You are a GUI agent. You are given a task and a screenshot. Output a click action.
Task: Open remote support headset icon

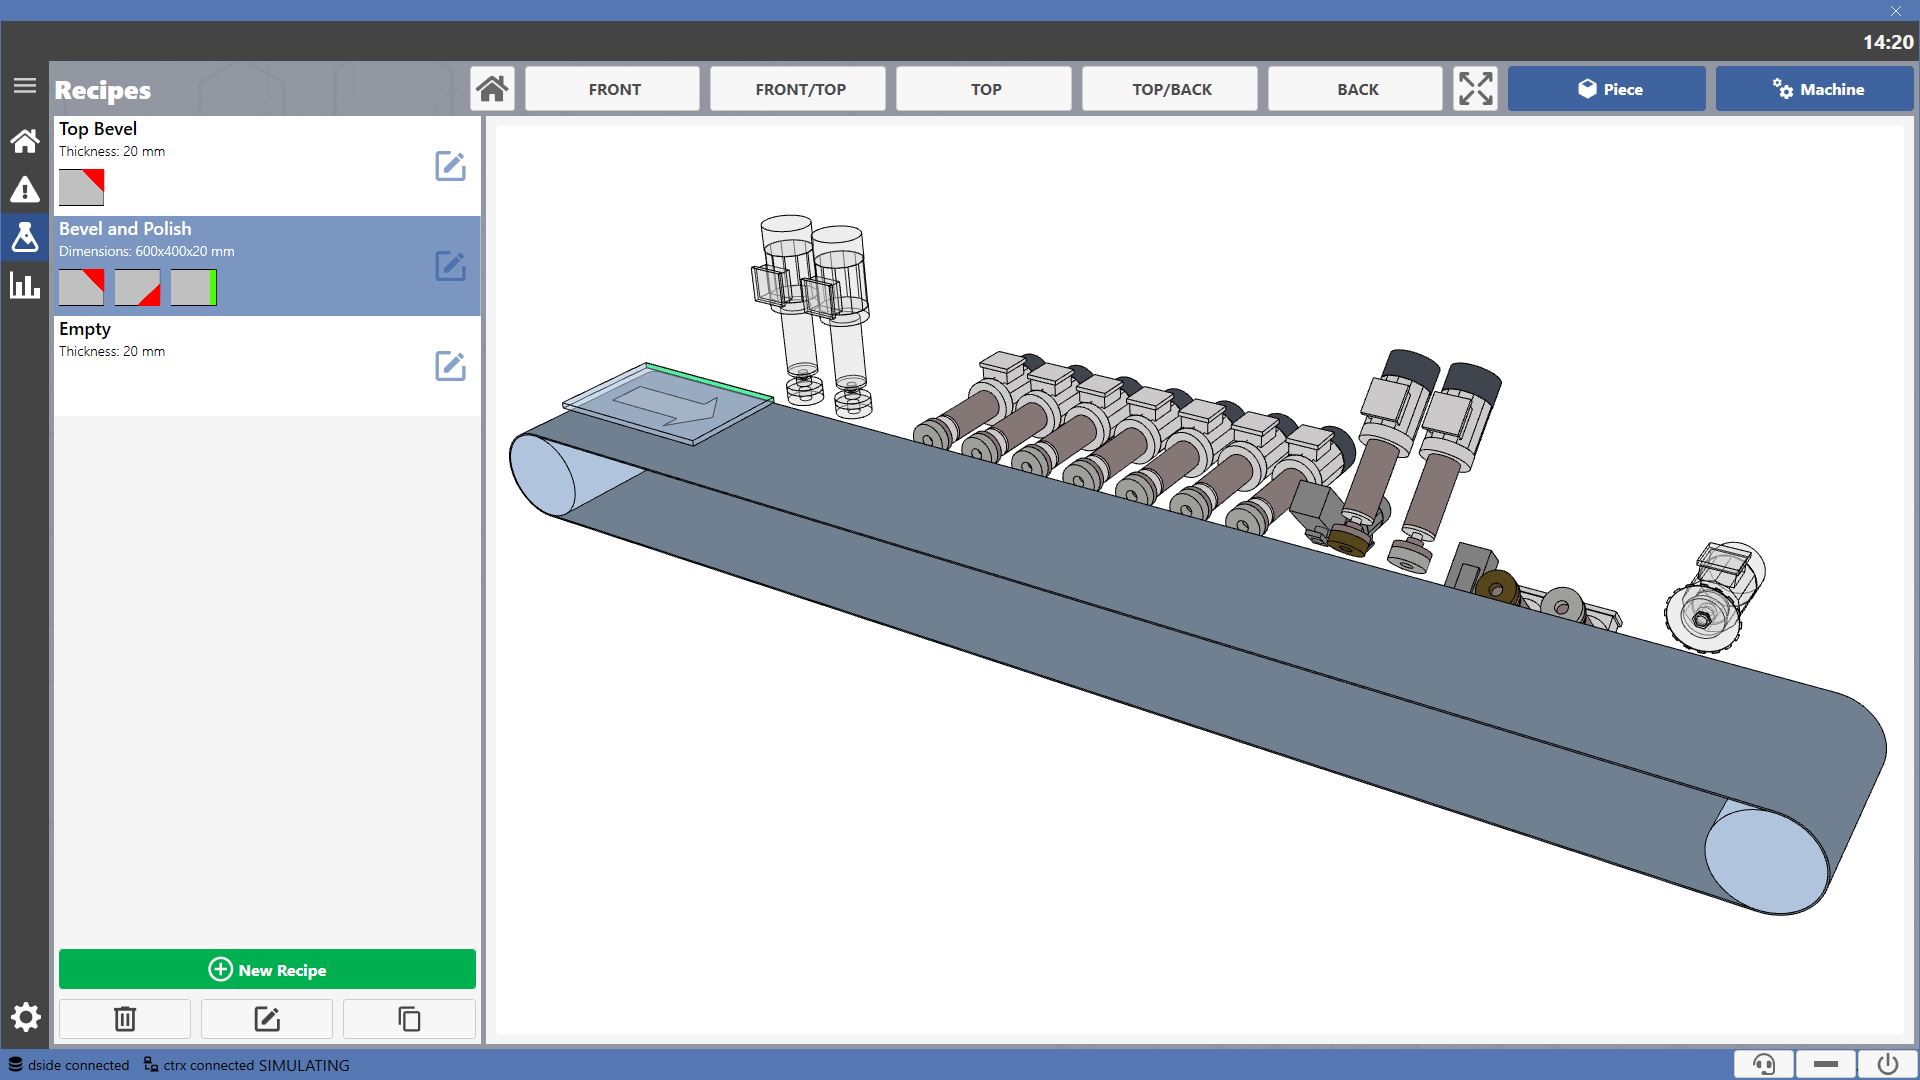click(x=1764, y=1064)
